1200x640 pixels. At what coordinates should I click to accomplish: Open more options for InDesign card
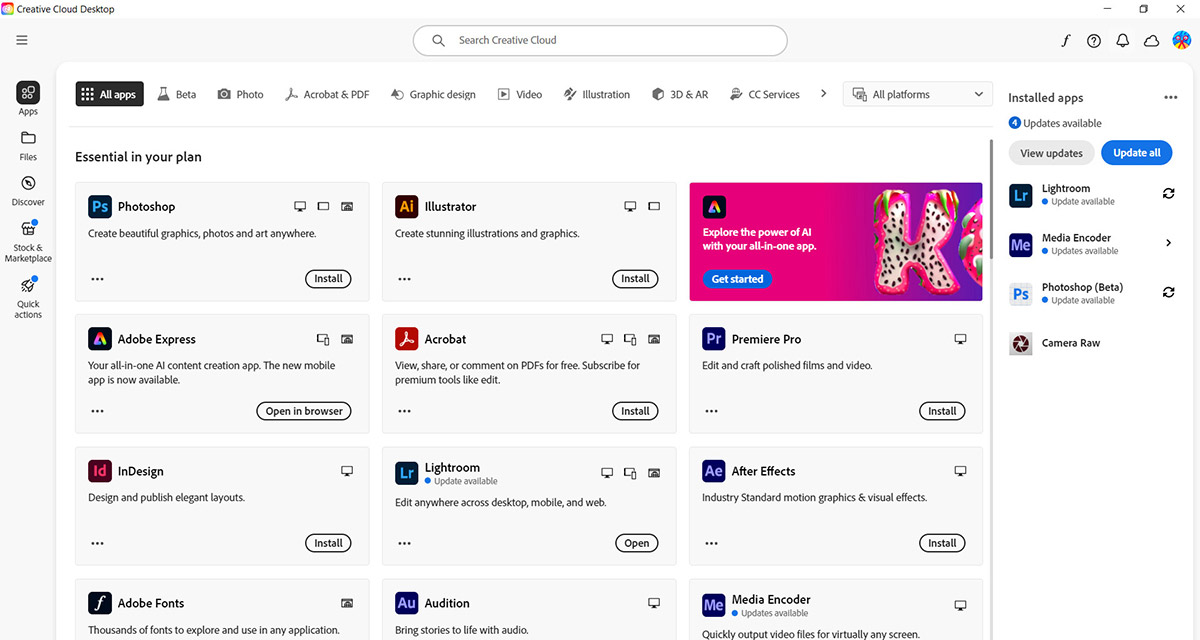click(x=97, y=543)
